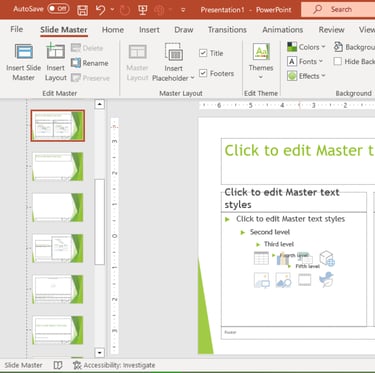This screenshot has width=375, height=373.
Task: Click Insert Layout button
Action: 56,62
